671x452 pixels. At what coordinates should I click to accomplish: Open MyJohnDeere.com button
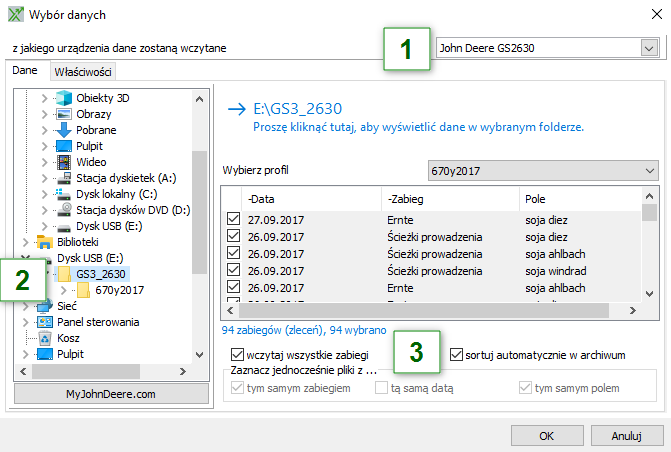pyautogui.click(x=111, y=394)
